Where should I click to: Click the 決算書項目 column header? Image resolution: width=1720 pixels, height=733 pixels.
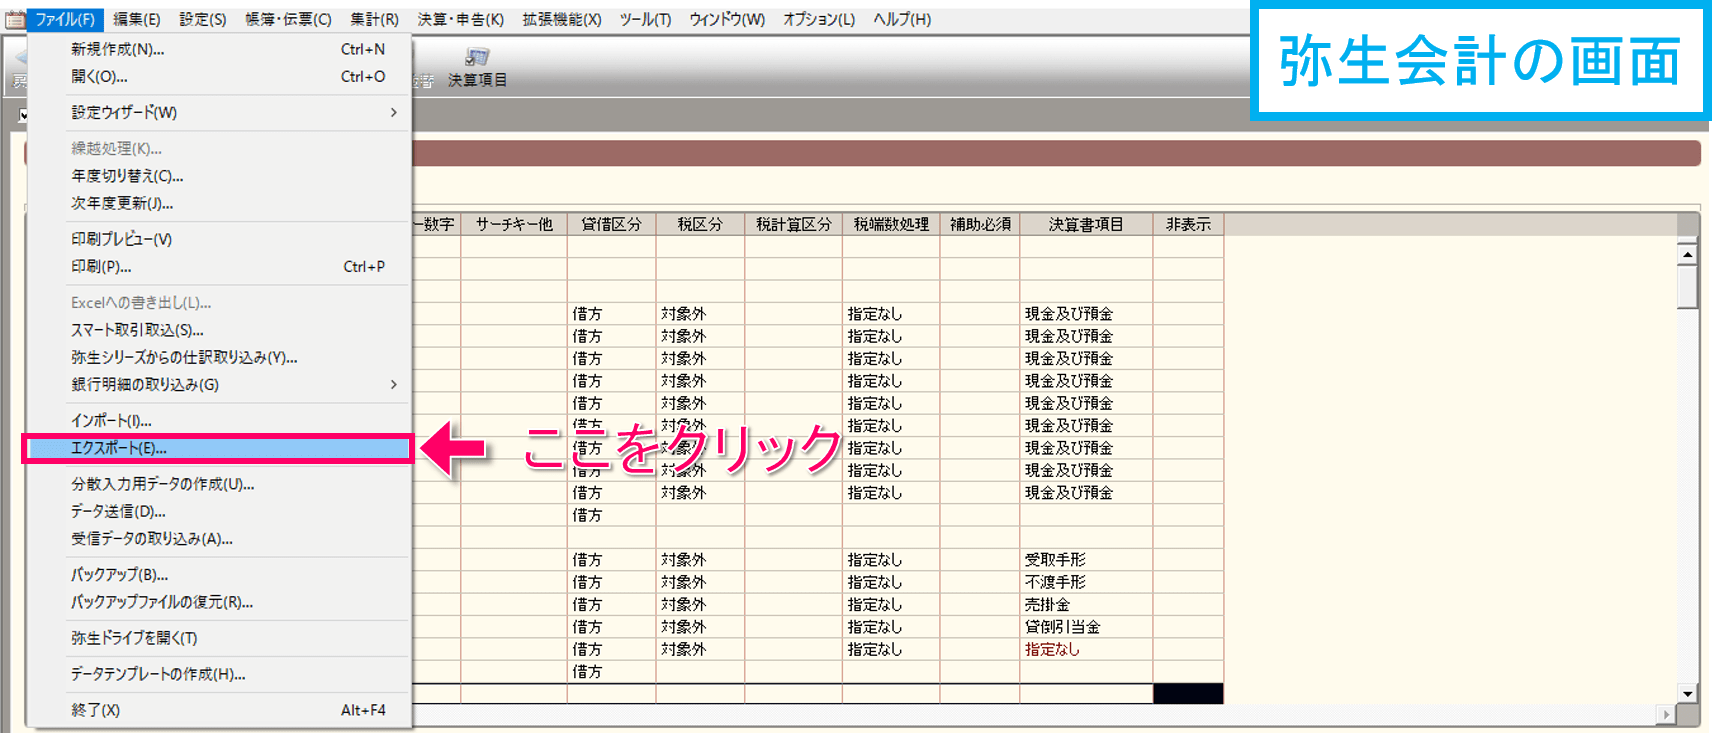[x=1086, y=225]
